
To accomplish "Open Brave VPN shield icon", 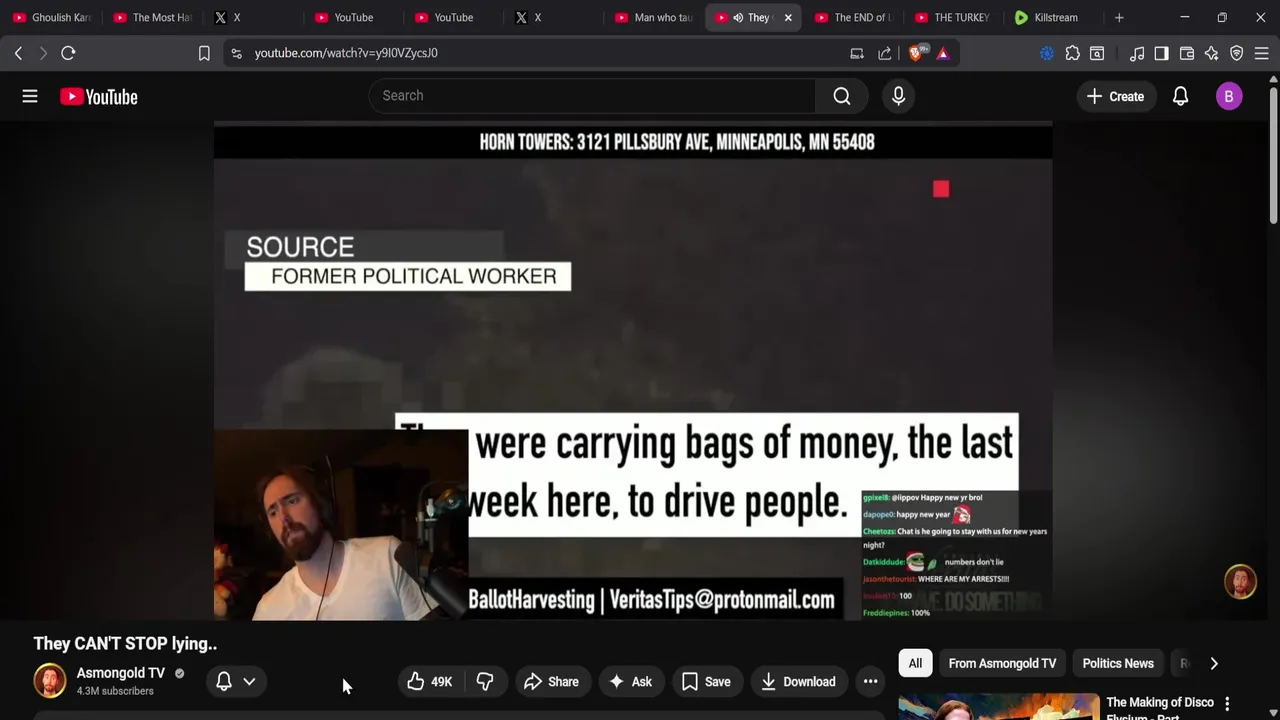I will point(1236,53).
